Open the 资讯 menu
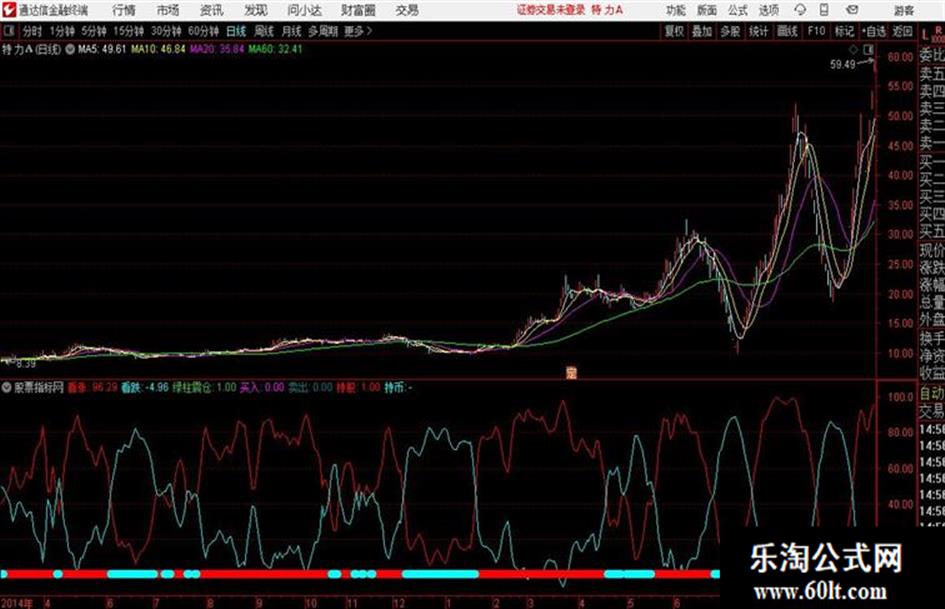Viewport: 945px width, 609px height. 212,10
